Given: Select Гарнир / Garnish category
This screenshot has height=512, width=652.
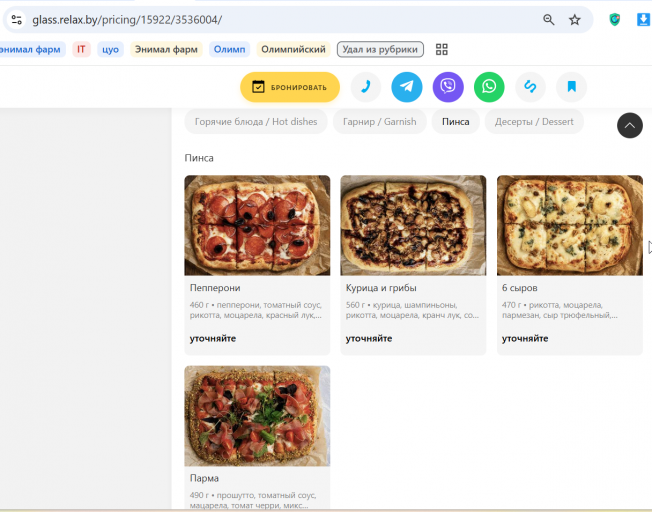Looking at the screenshot, I should pos(379,121).
